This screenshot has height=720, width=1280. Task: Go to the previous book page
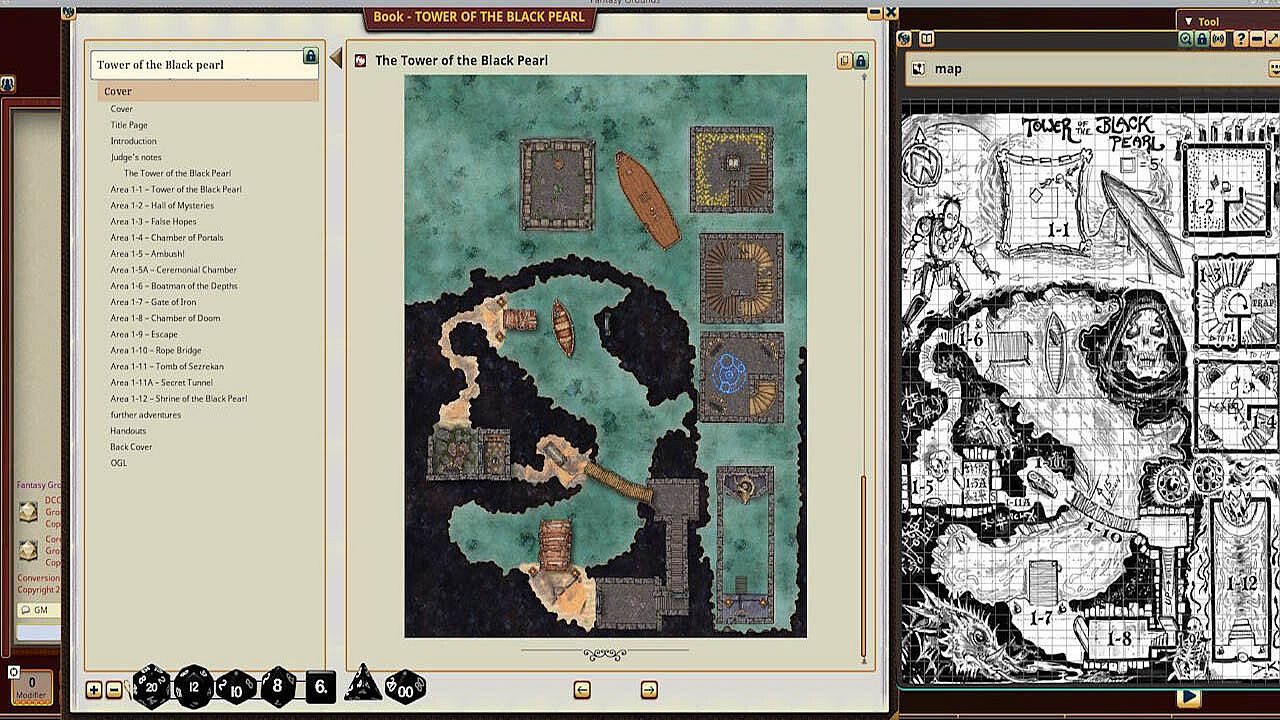point(582,690)
